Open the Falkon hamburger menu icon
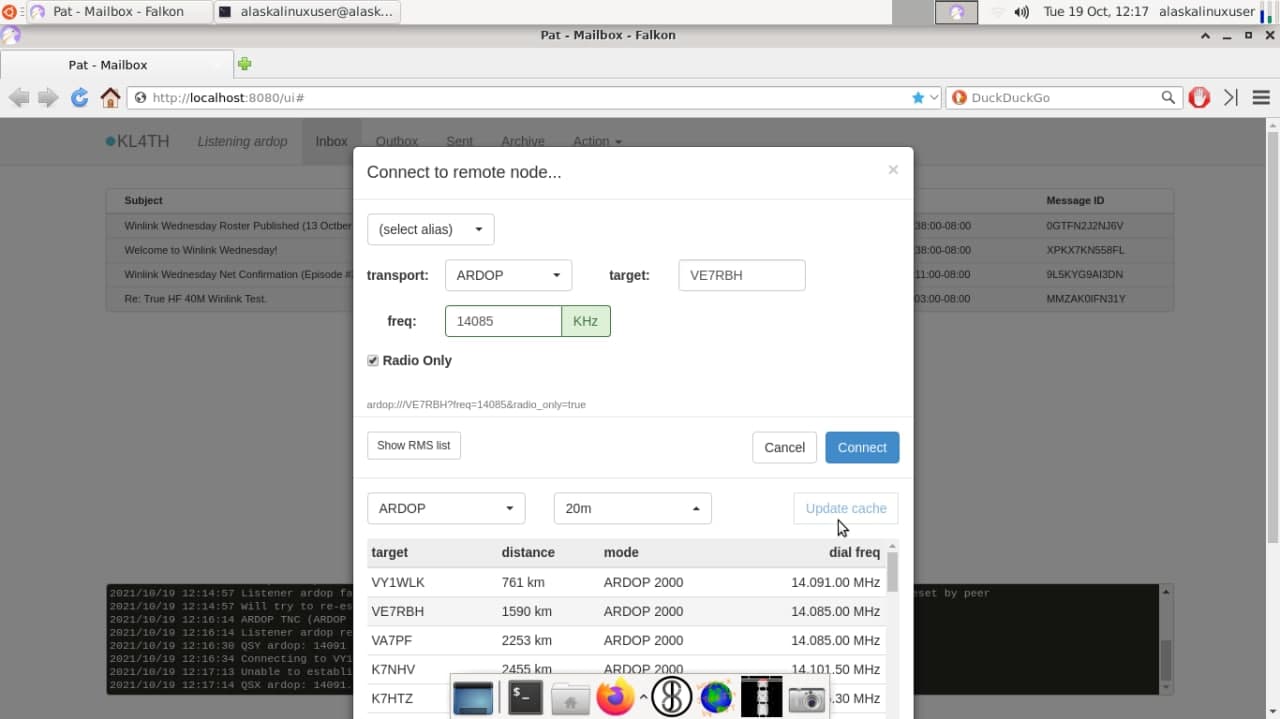Viewport: 1280px width, 719px height. point(1261,98)
